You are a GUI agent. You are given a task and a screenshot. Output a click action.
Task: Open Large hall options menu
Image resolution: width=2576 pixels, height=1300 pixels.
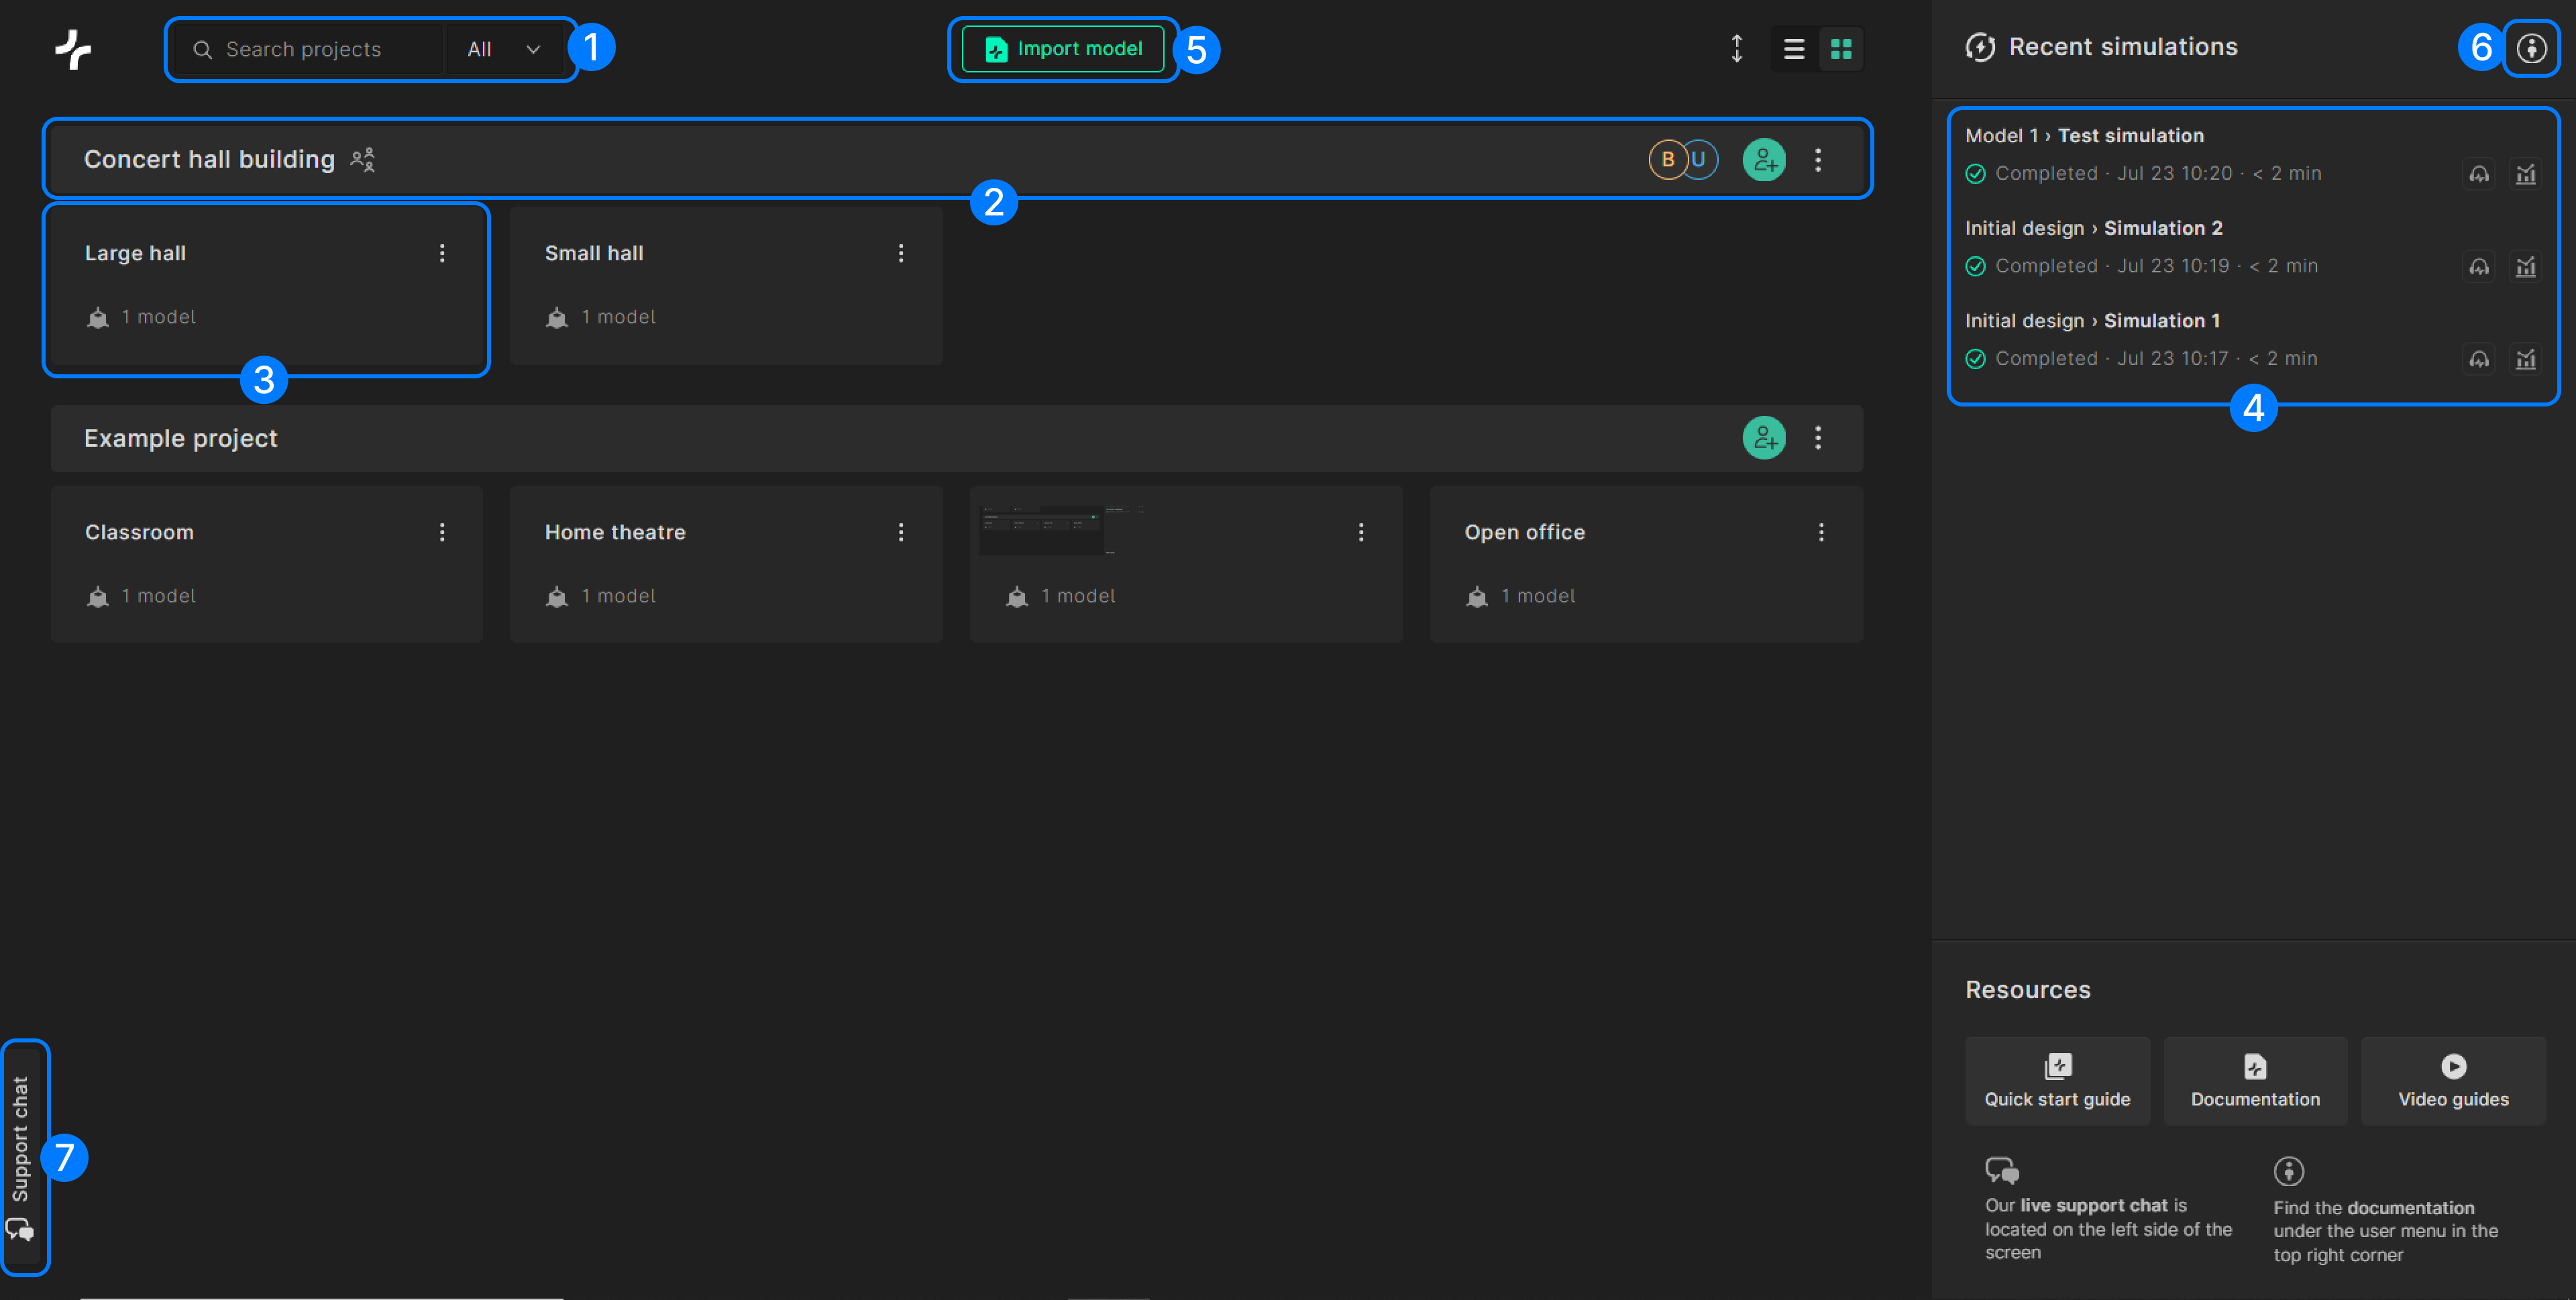coord(442,253)
